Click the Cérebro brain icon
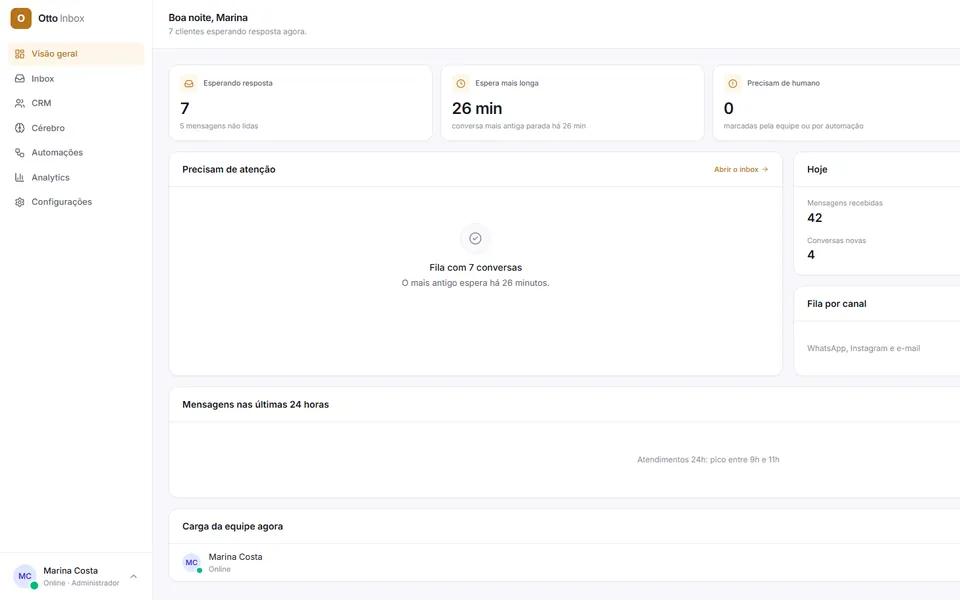 [20, 128]
